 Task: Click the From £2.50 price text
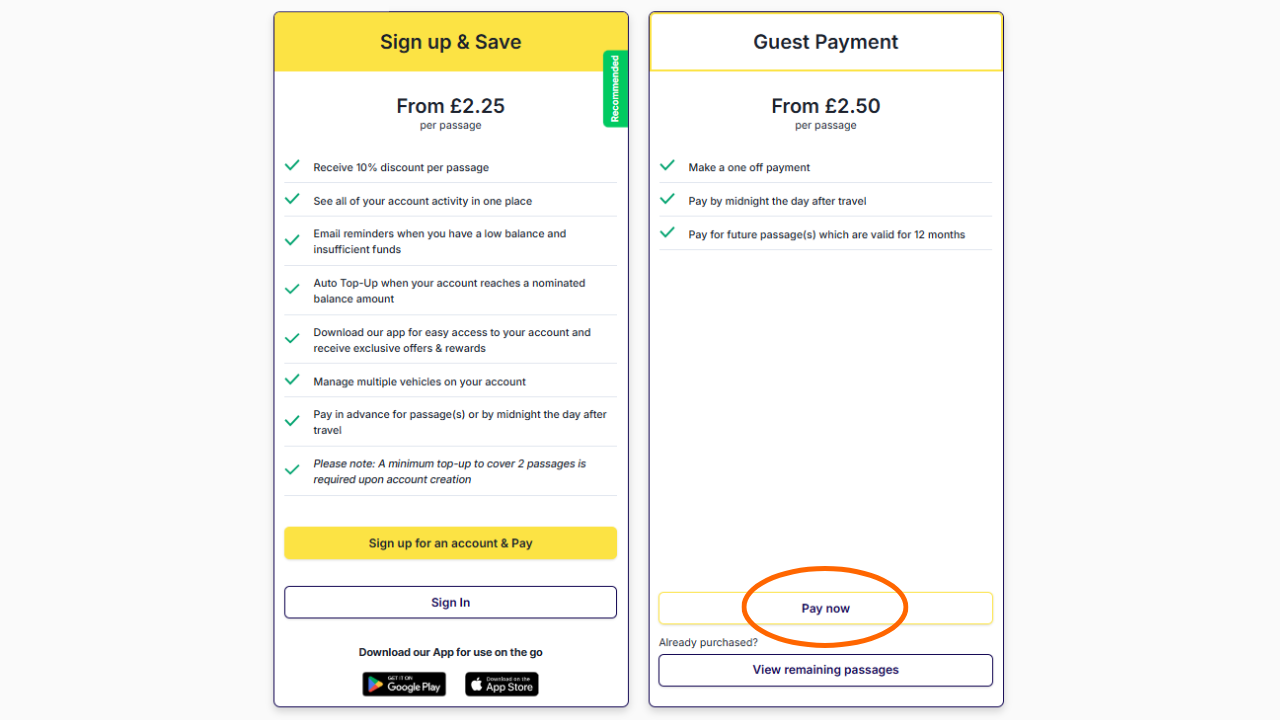825,106
